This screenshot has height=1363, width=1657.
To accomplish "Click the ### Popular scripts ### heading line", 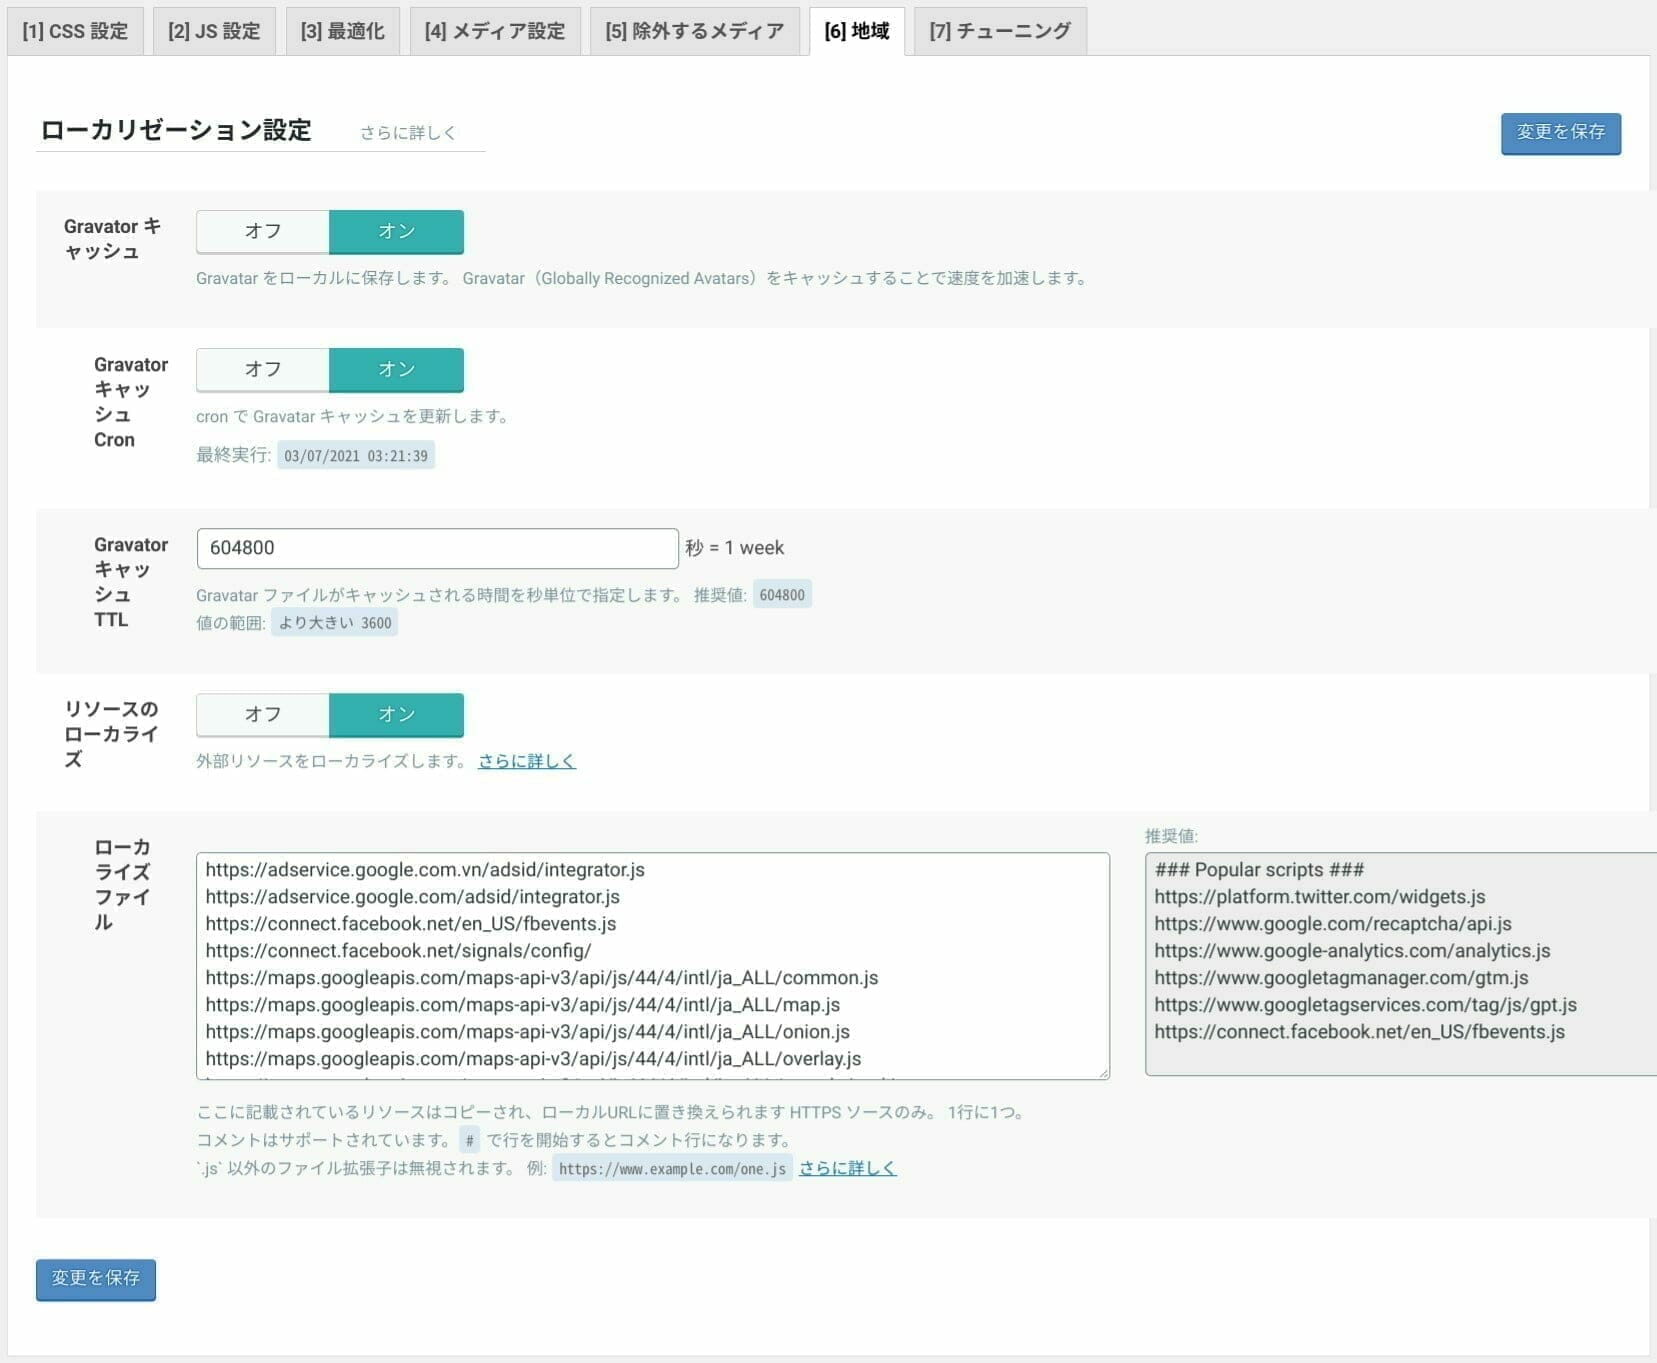I will point(1259,870).
